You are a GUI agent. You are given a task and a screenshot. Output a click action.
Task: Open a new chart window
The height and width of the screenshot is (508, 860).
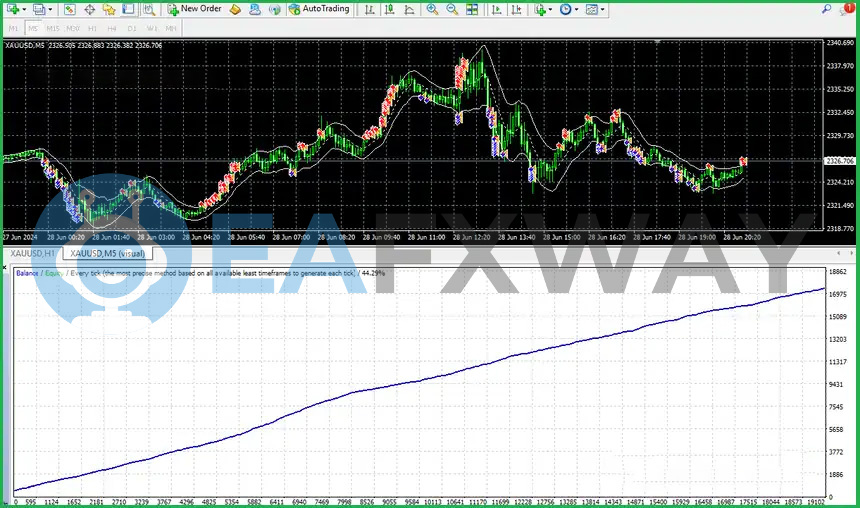13,9
